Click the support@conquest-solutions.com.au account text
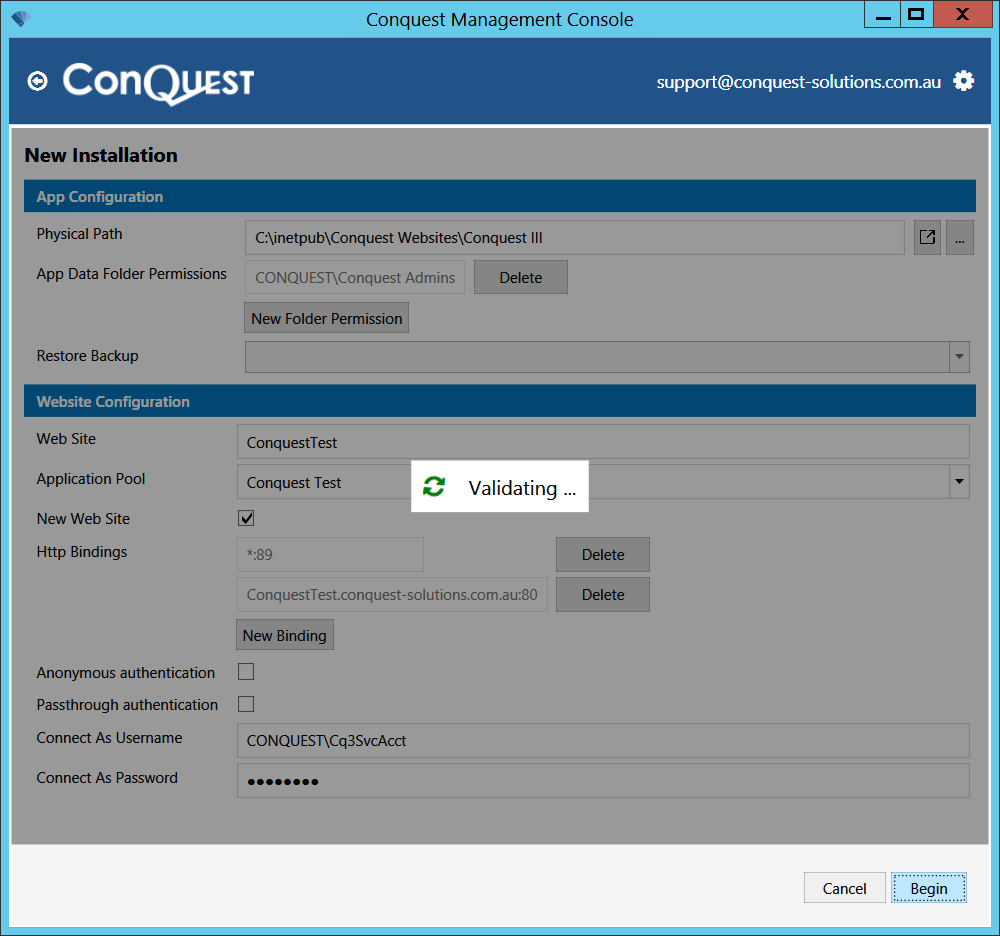 [798, 82]
